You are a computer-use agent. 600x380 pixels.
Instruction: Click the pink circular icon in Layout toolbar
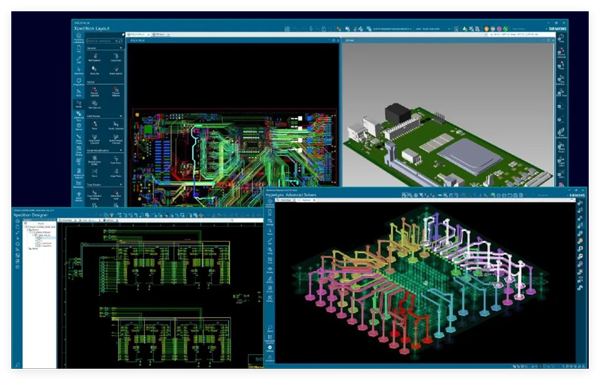[x=499, y=29]
